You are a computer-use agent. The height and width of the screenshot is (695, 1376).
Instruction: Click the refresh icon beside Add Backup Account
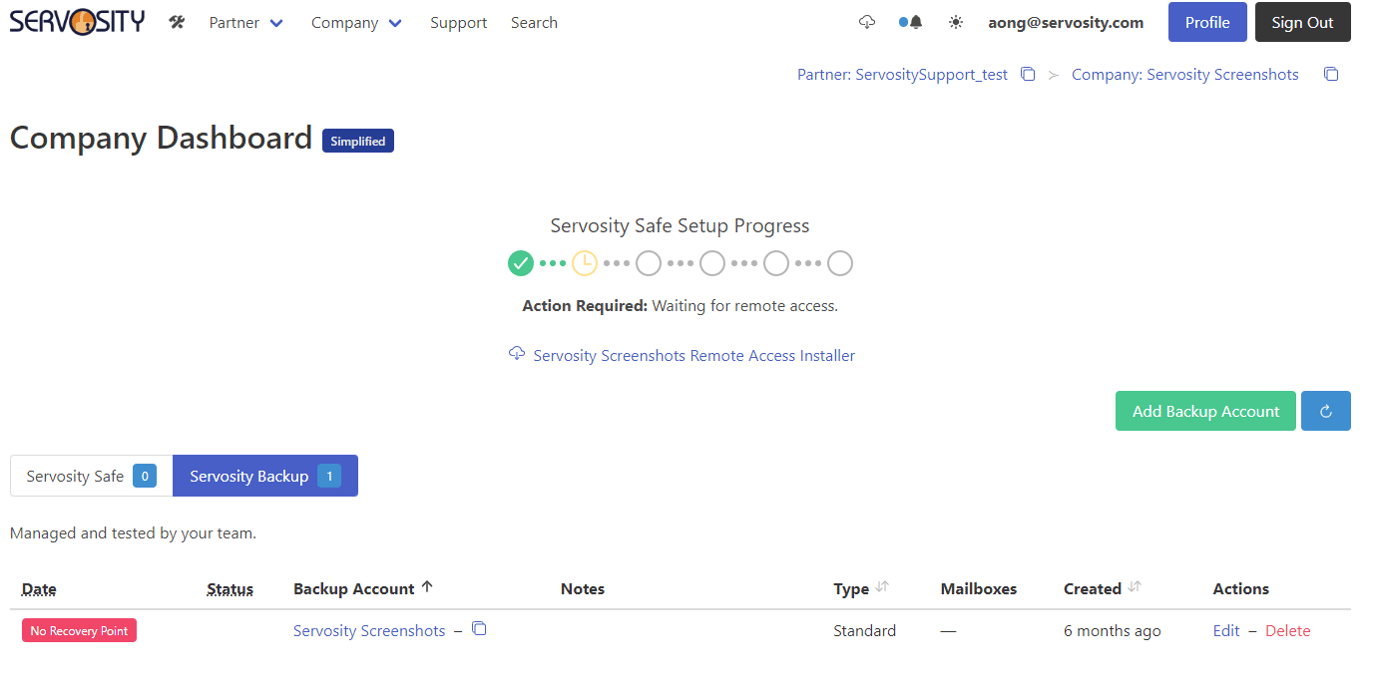1325,410
